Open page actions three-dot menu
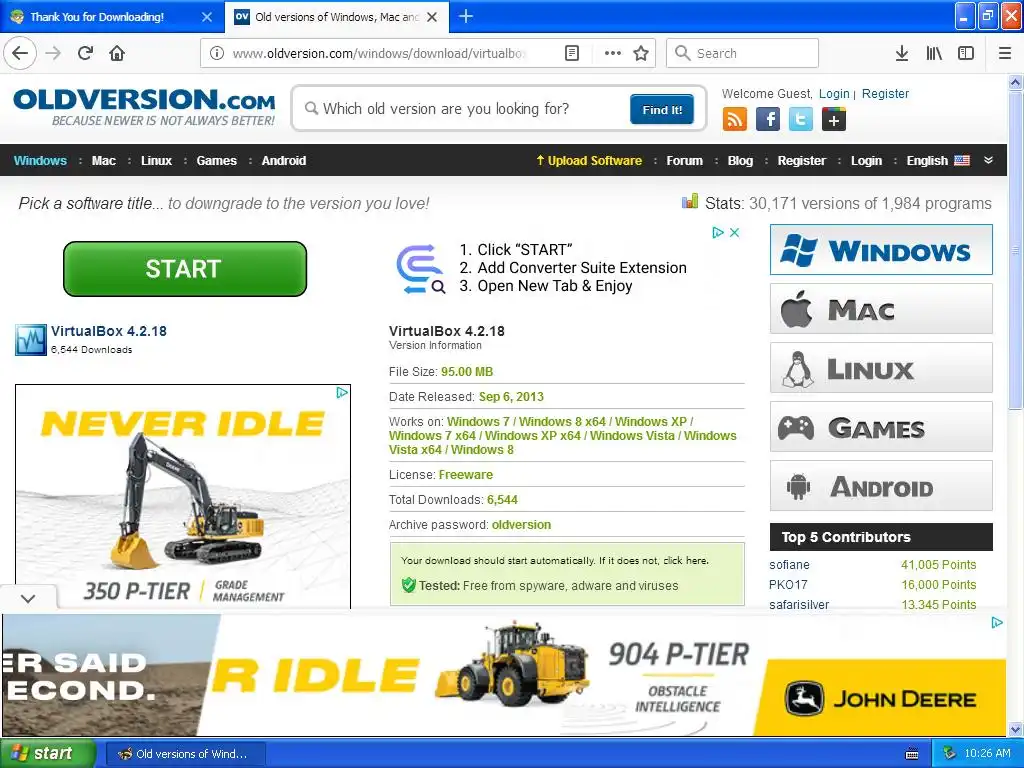 point(613,53)
